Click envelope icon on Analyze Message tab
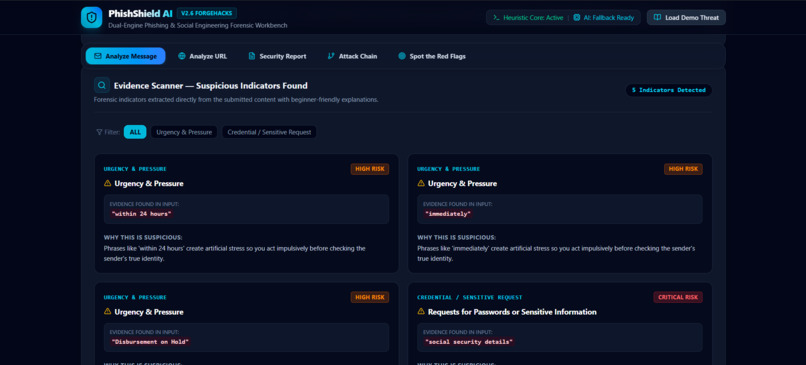Viewport: 806px width, 365px height. pyautogui.click(x=98, y=56)
